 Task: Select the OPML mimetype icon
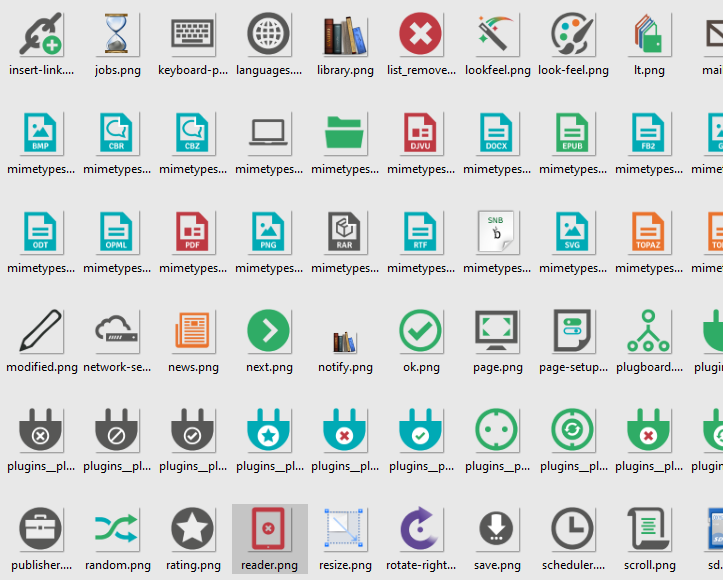tap(116, 232)
